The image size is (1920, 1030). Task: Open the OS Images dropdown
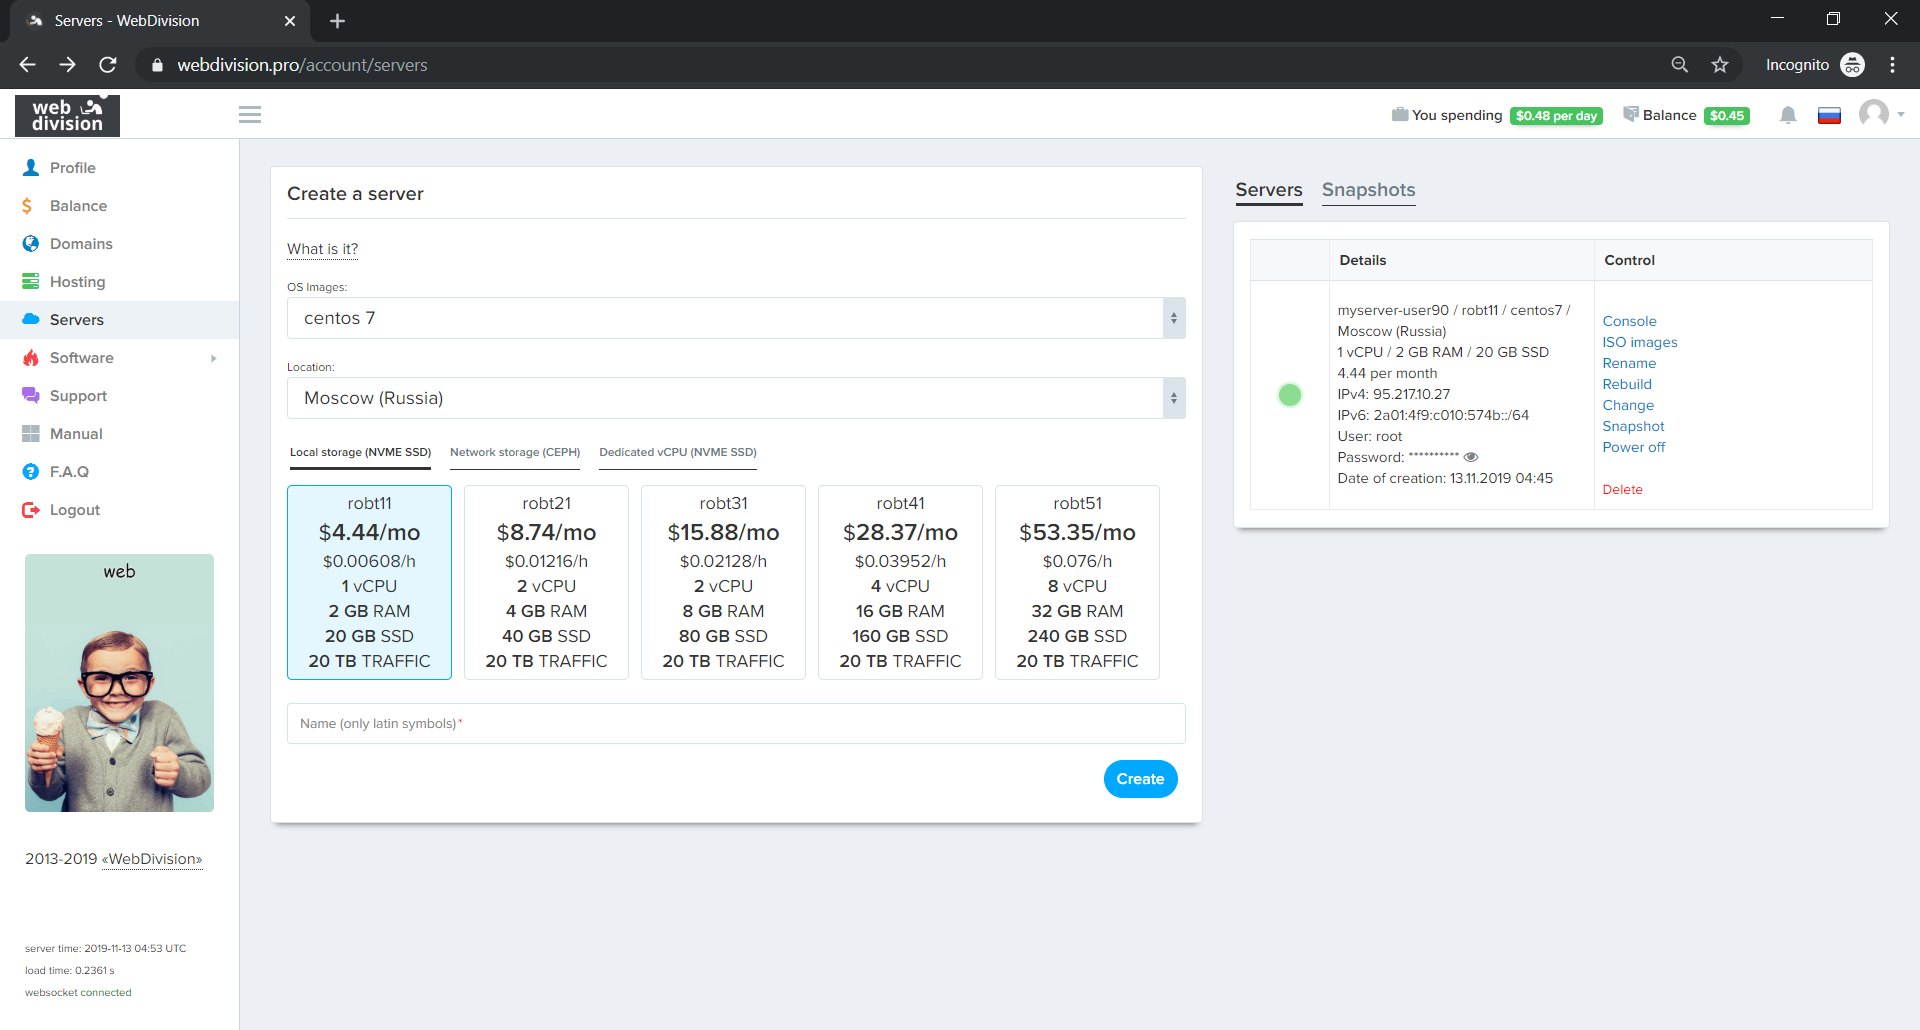point(736,318)
